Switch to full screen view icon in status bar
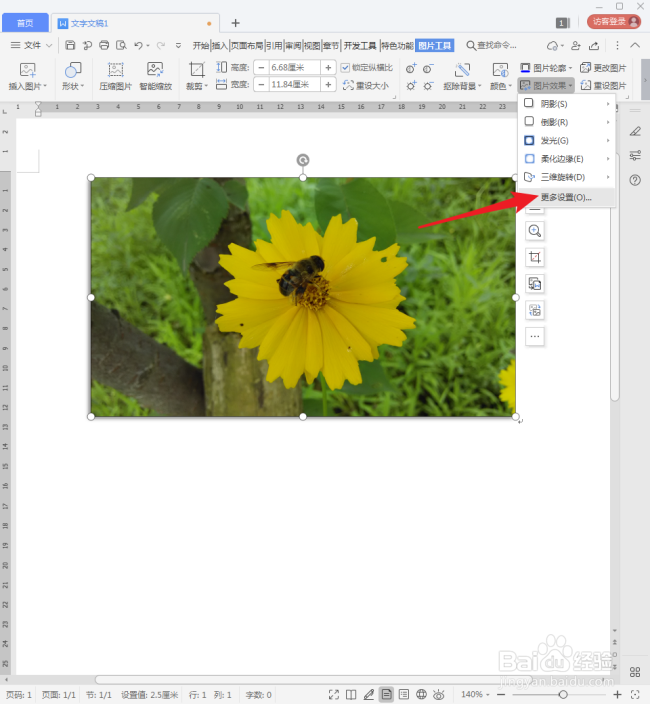650x704 pixels. point(334,695)
